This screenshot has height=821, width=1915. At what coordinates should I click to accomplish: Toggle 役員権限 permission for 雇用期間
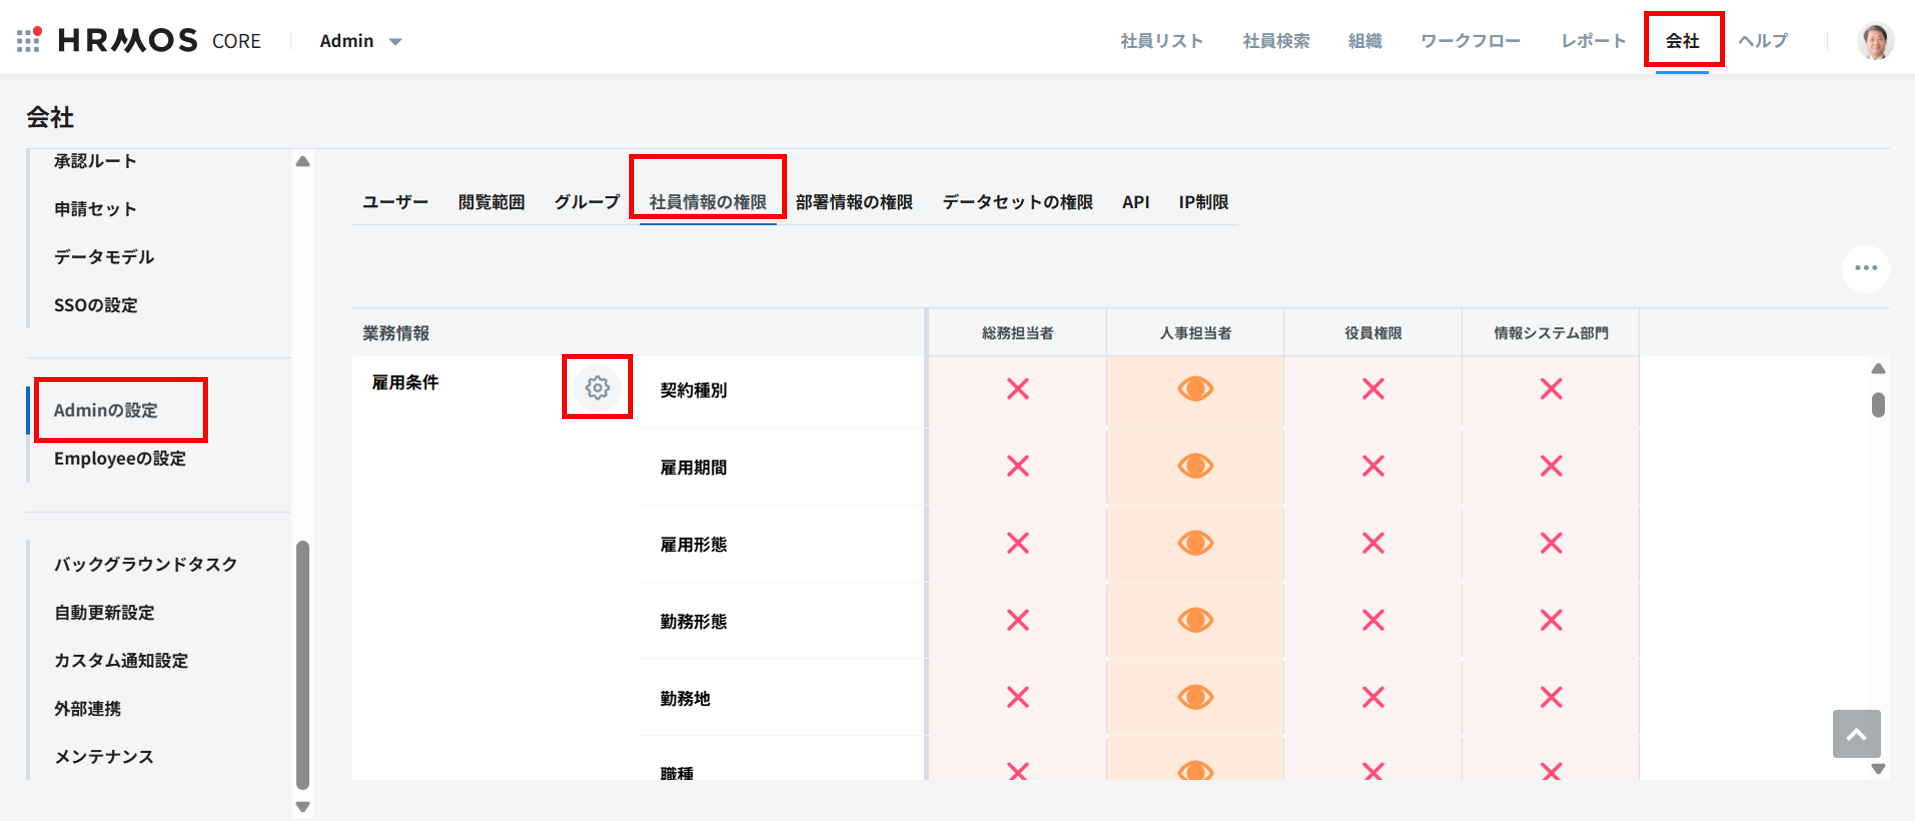1373,466
